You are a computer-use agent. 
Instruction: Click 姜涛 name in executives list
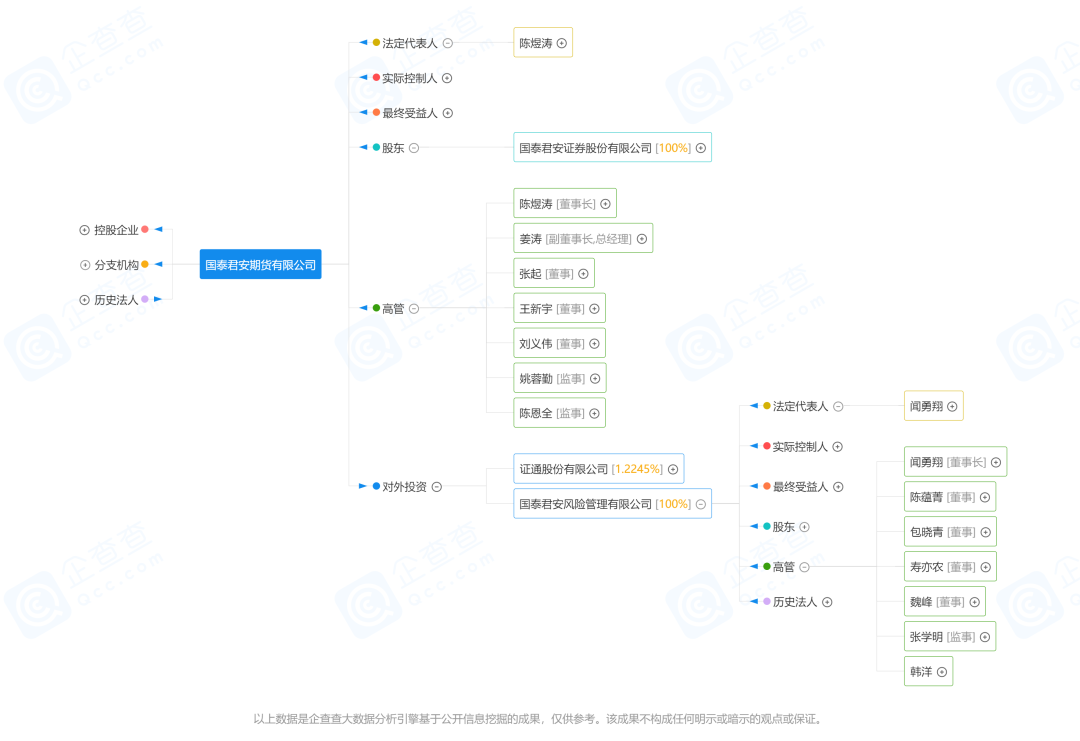point(530,239)
